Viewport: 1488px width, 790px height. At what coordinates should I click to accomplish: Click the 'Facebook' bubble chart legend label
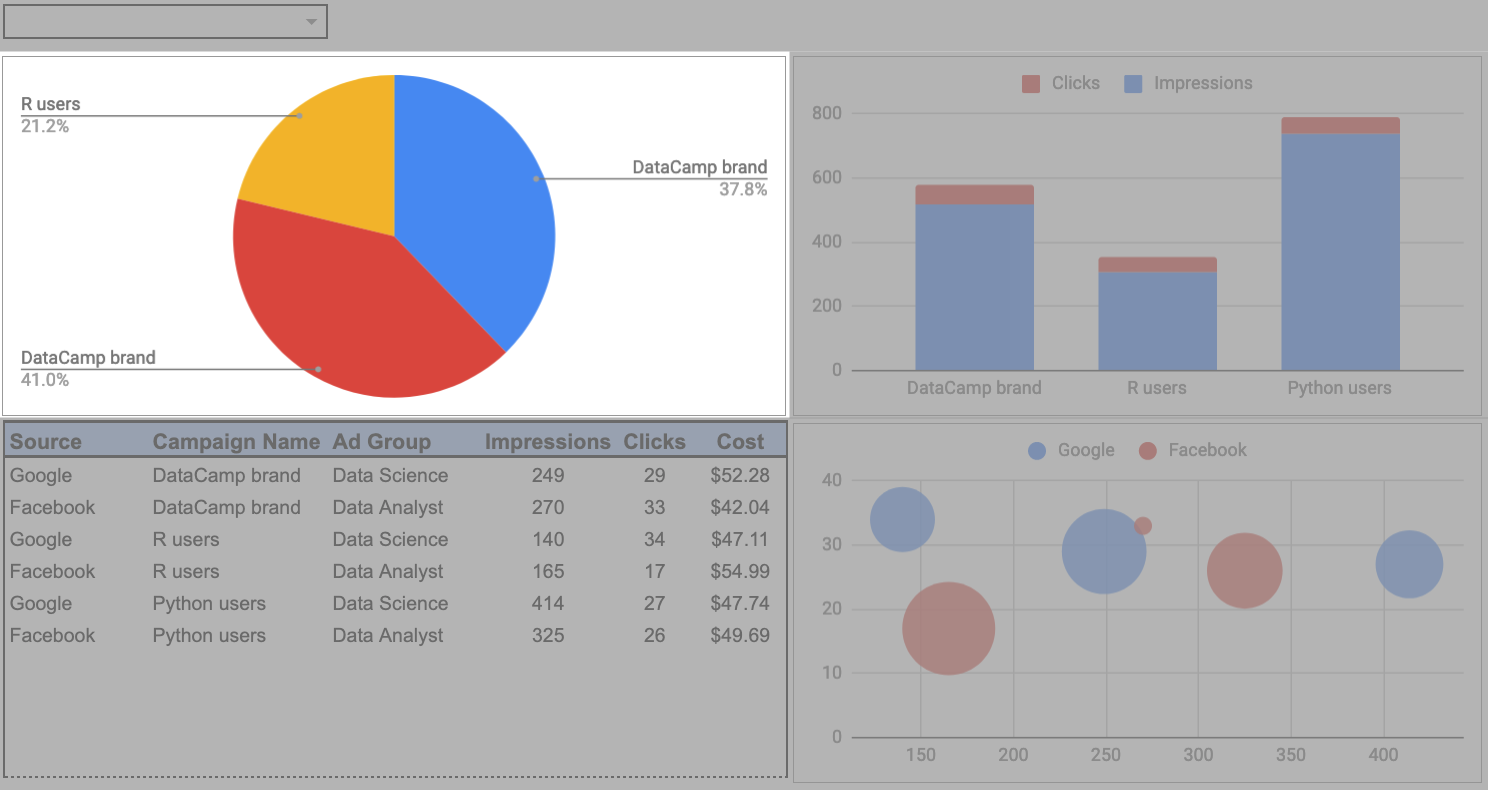tap(1207, 450)
